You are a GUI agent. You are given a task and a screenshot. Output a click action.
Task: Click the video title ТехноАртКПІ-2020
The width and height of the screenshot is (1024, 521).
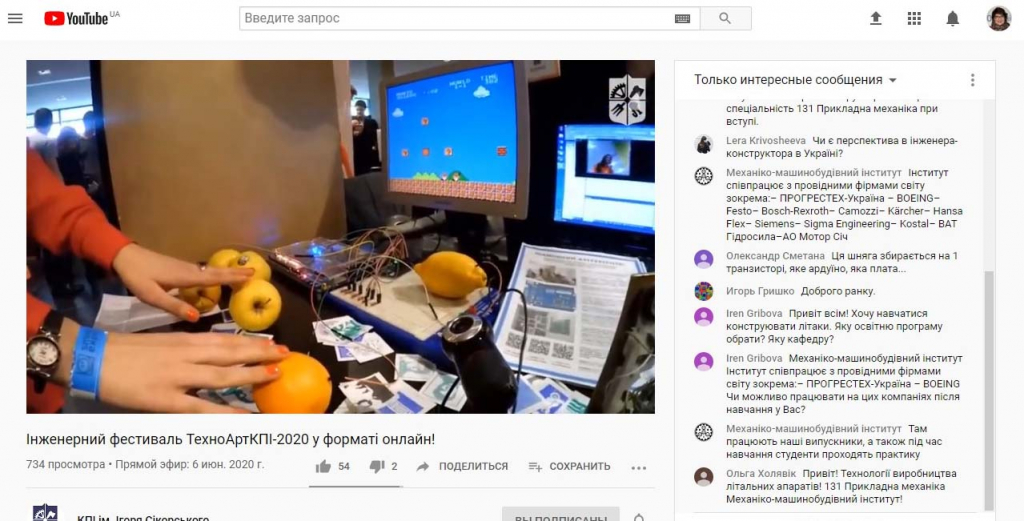tap(231, 439)
